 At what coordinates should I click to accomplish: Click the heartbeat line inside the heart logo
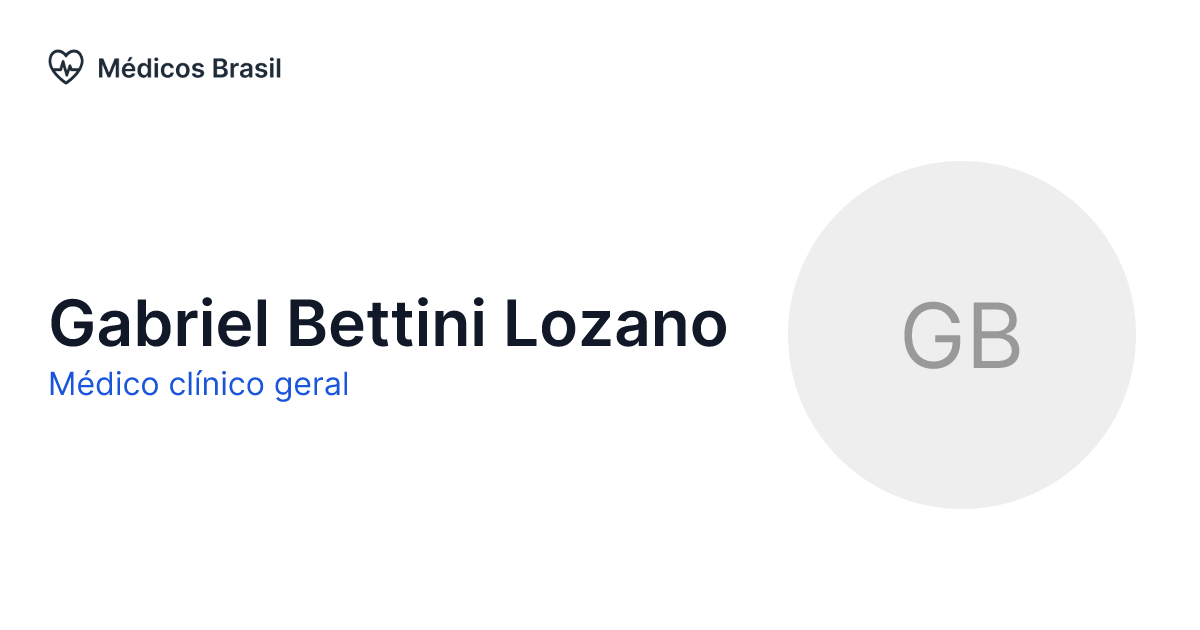[66, 68]
